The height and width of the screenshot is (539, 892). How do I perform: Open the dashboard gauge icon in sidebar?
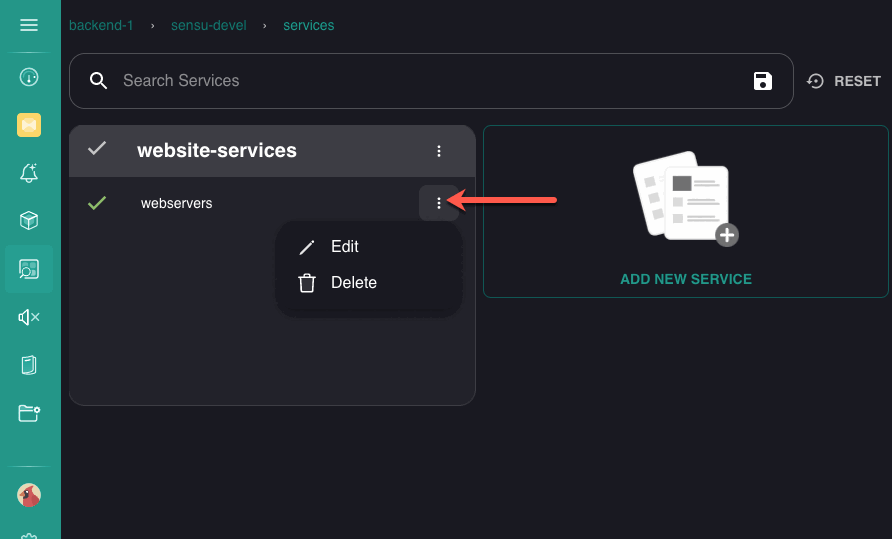tap(29, 77)
